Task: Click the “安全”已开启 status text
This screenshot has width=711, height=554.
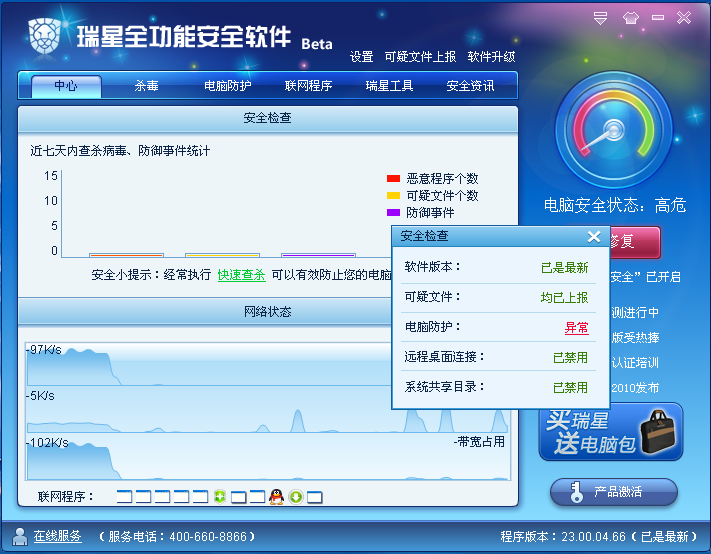Action: (645, 277)
